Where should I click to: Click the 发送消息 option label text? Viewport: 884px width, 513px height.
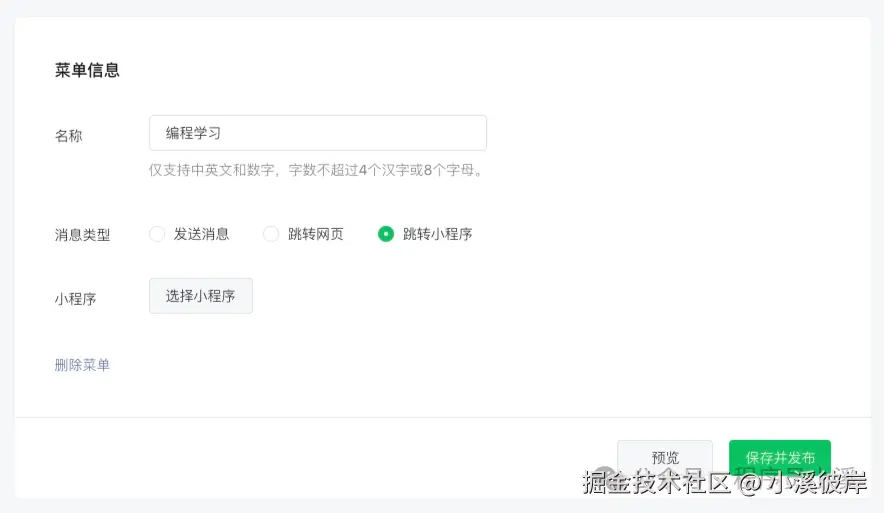pyautogui.click(x=201, y=234)
